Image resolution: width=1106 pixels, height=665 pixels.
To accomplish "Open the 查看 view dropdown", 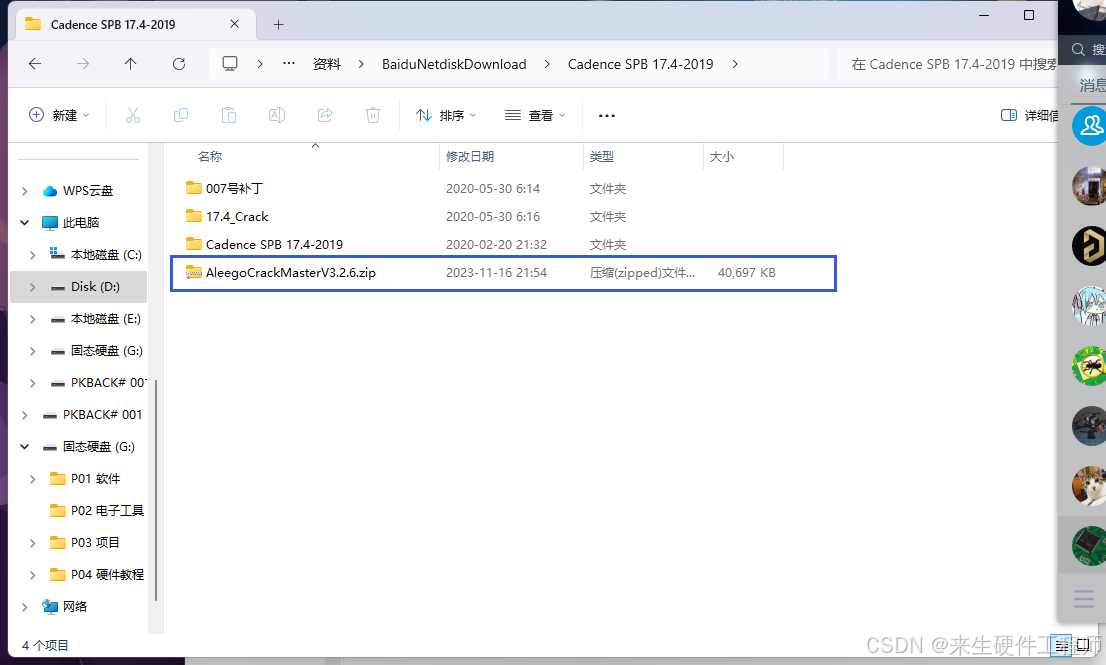I will [x=535, y=115].
